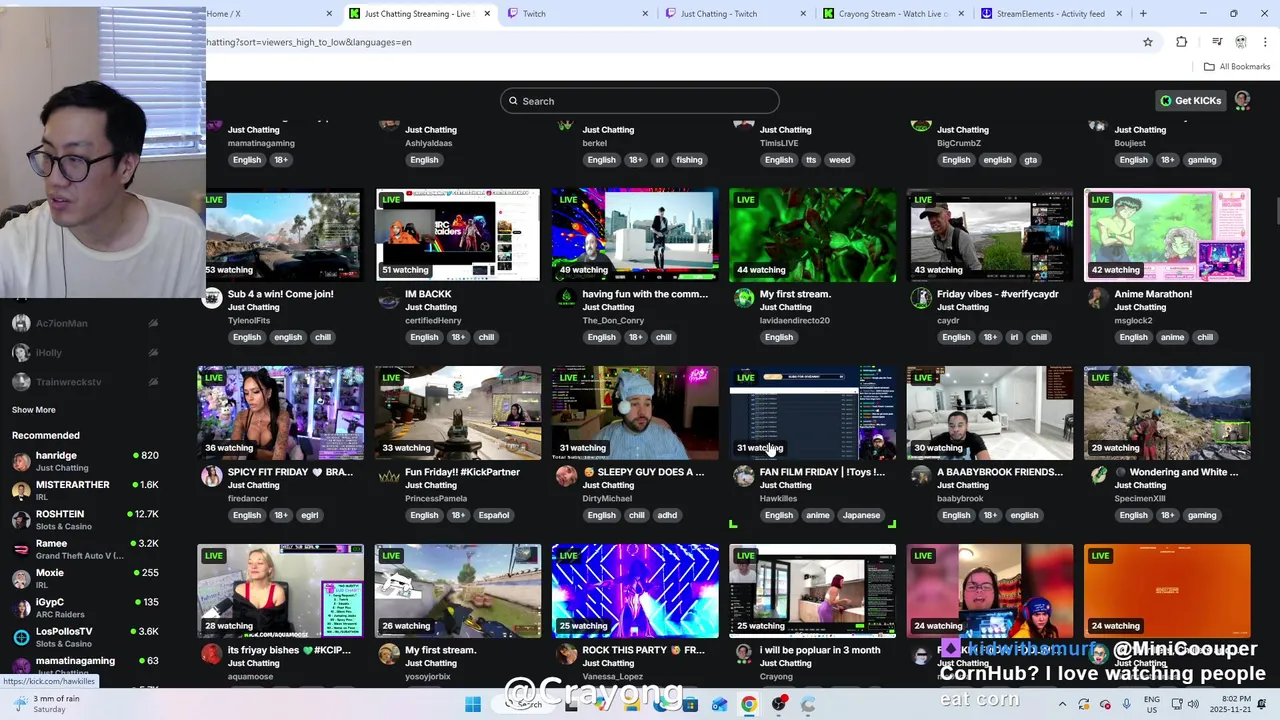Viewport: 1280px width, 720px height.
Task: Click SpecimenXIII channel avatar
Action: click(x=1098, y=476)
